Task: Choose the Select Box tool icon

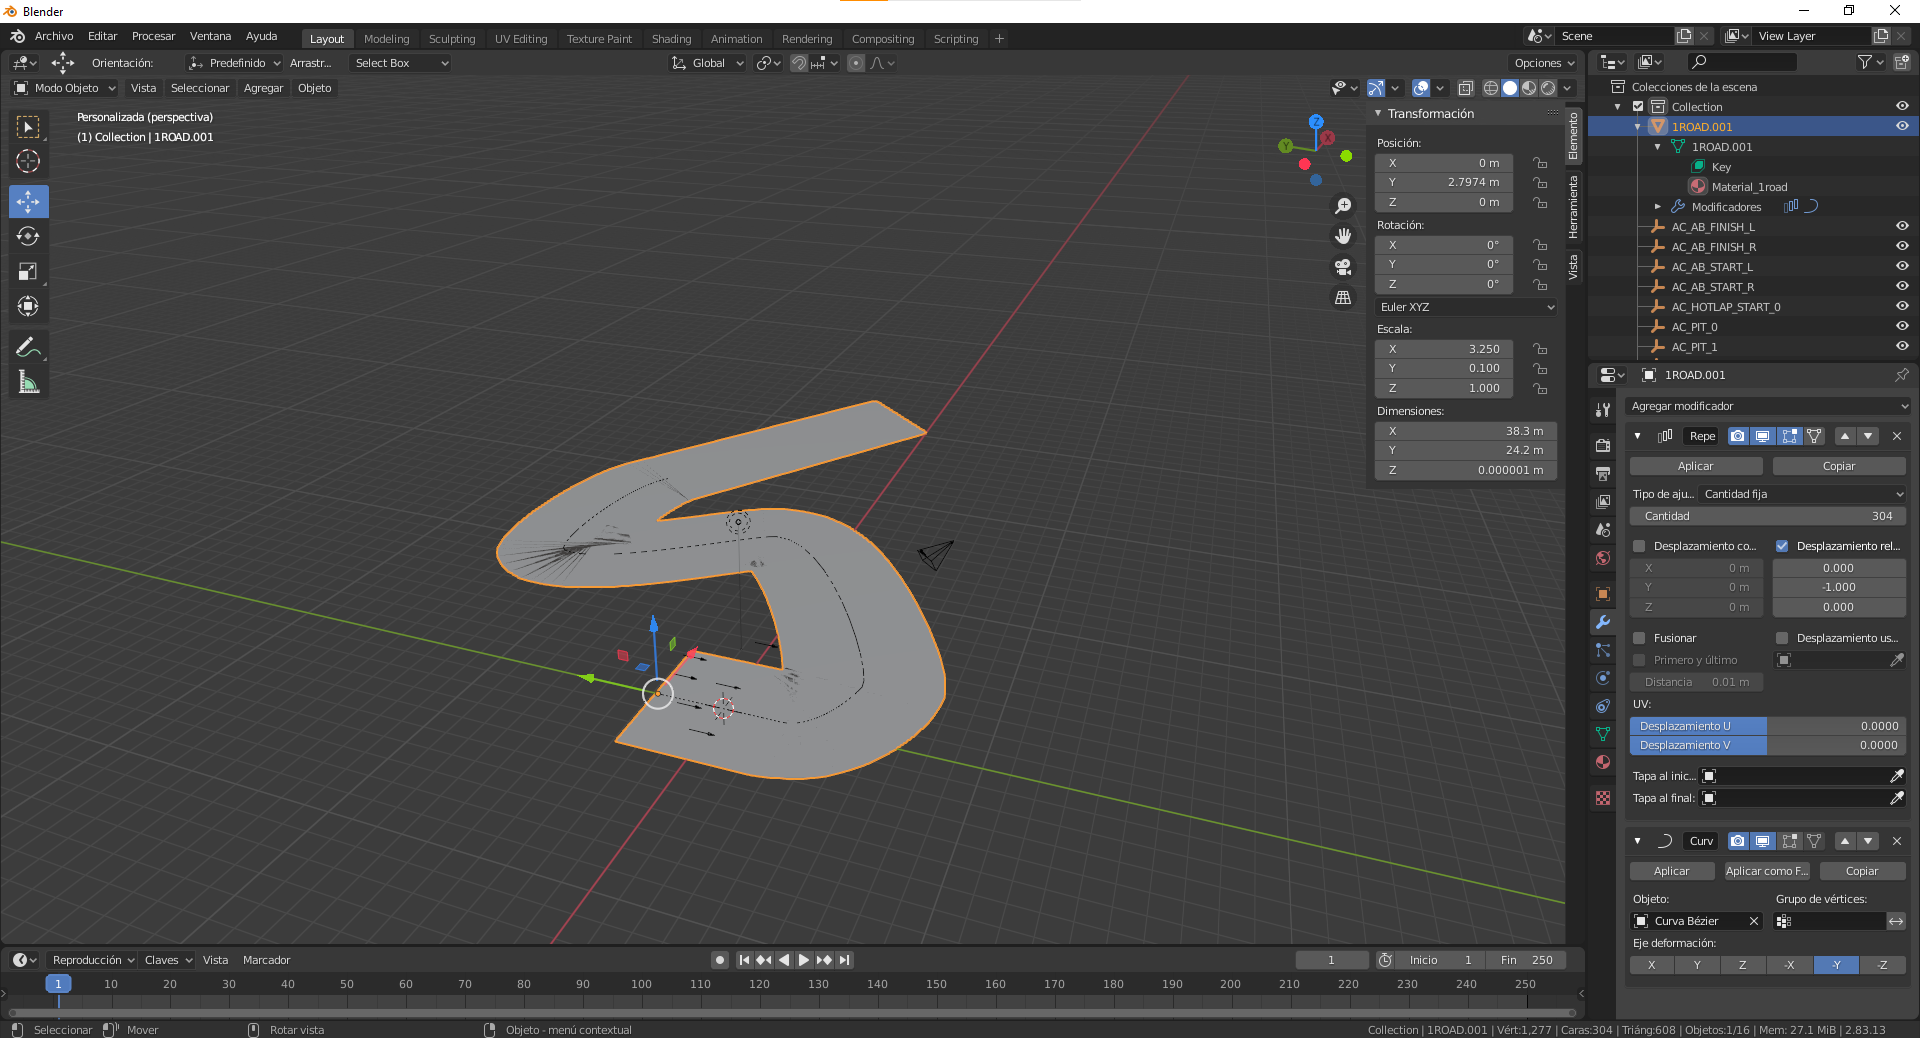Action: (x=28, y=127)
